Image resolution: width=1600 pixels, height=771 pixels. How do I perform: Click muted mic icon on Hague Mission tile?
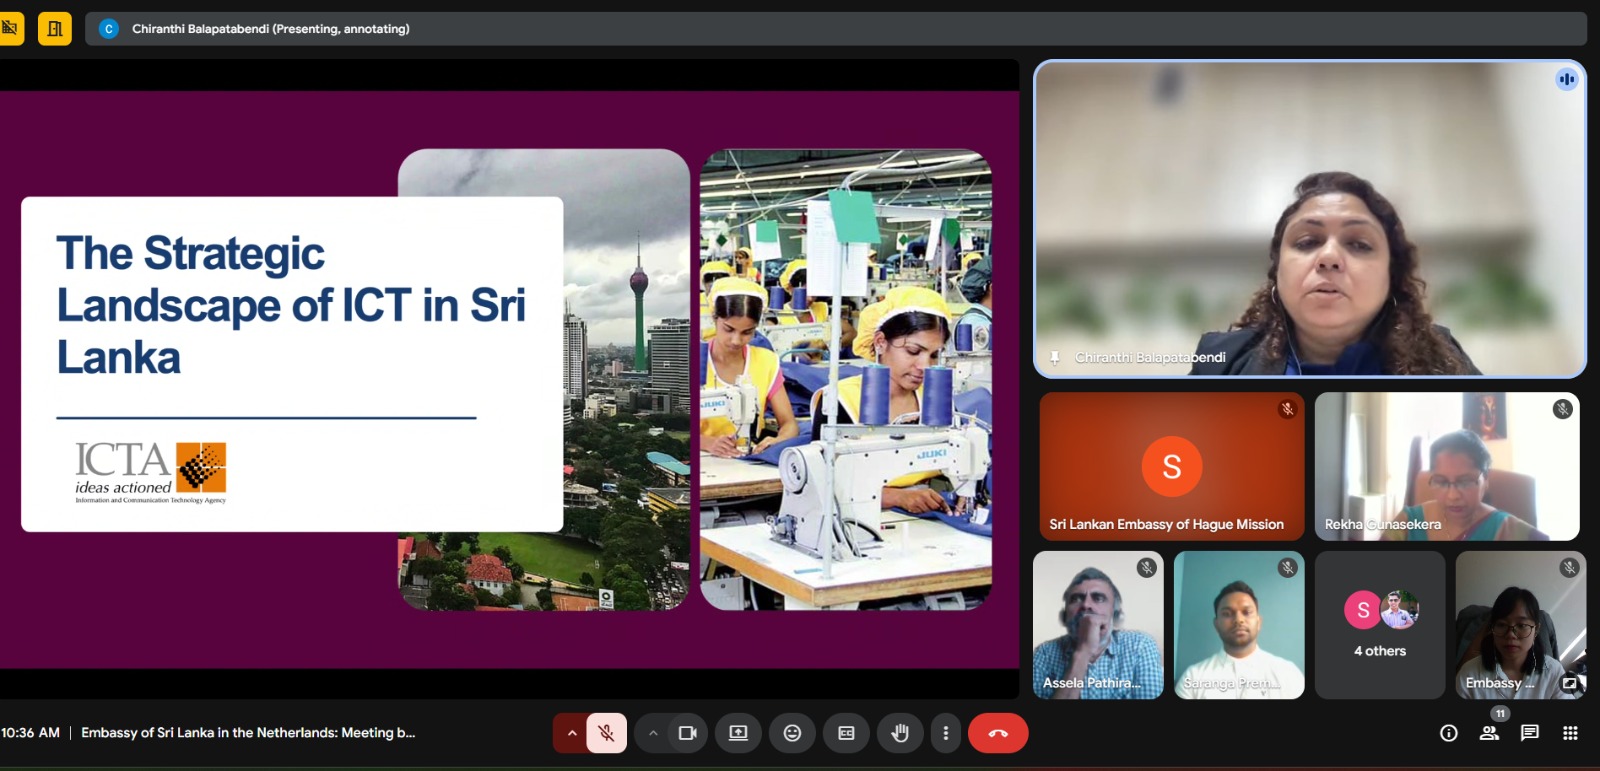click(1287, 408)
